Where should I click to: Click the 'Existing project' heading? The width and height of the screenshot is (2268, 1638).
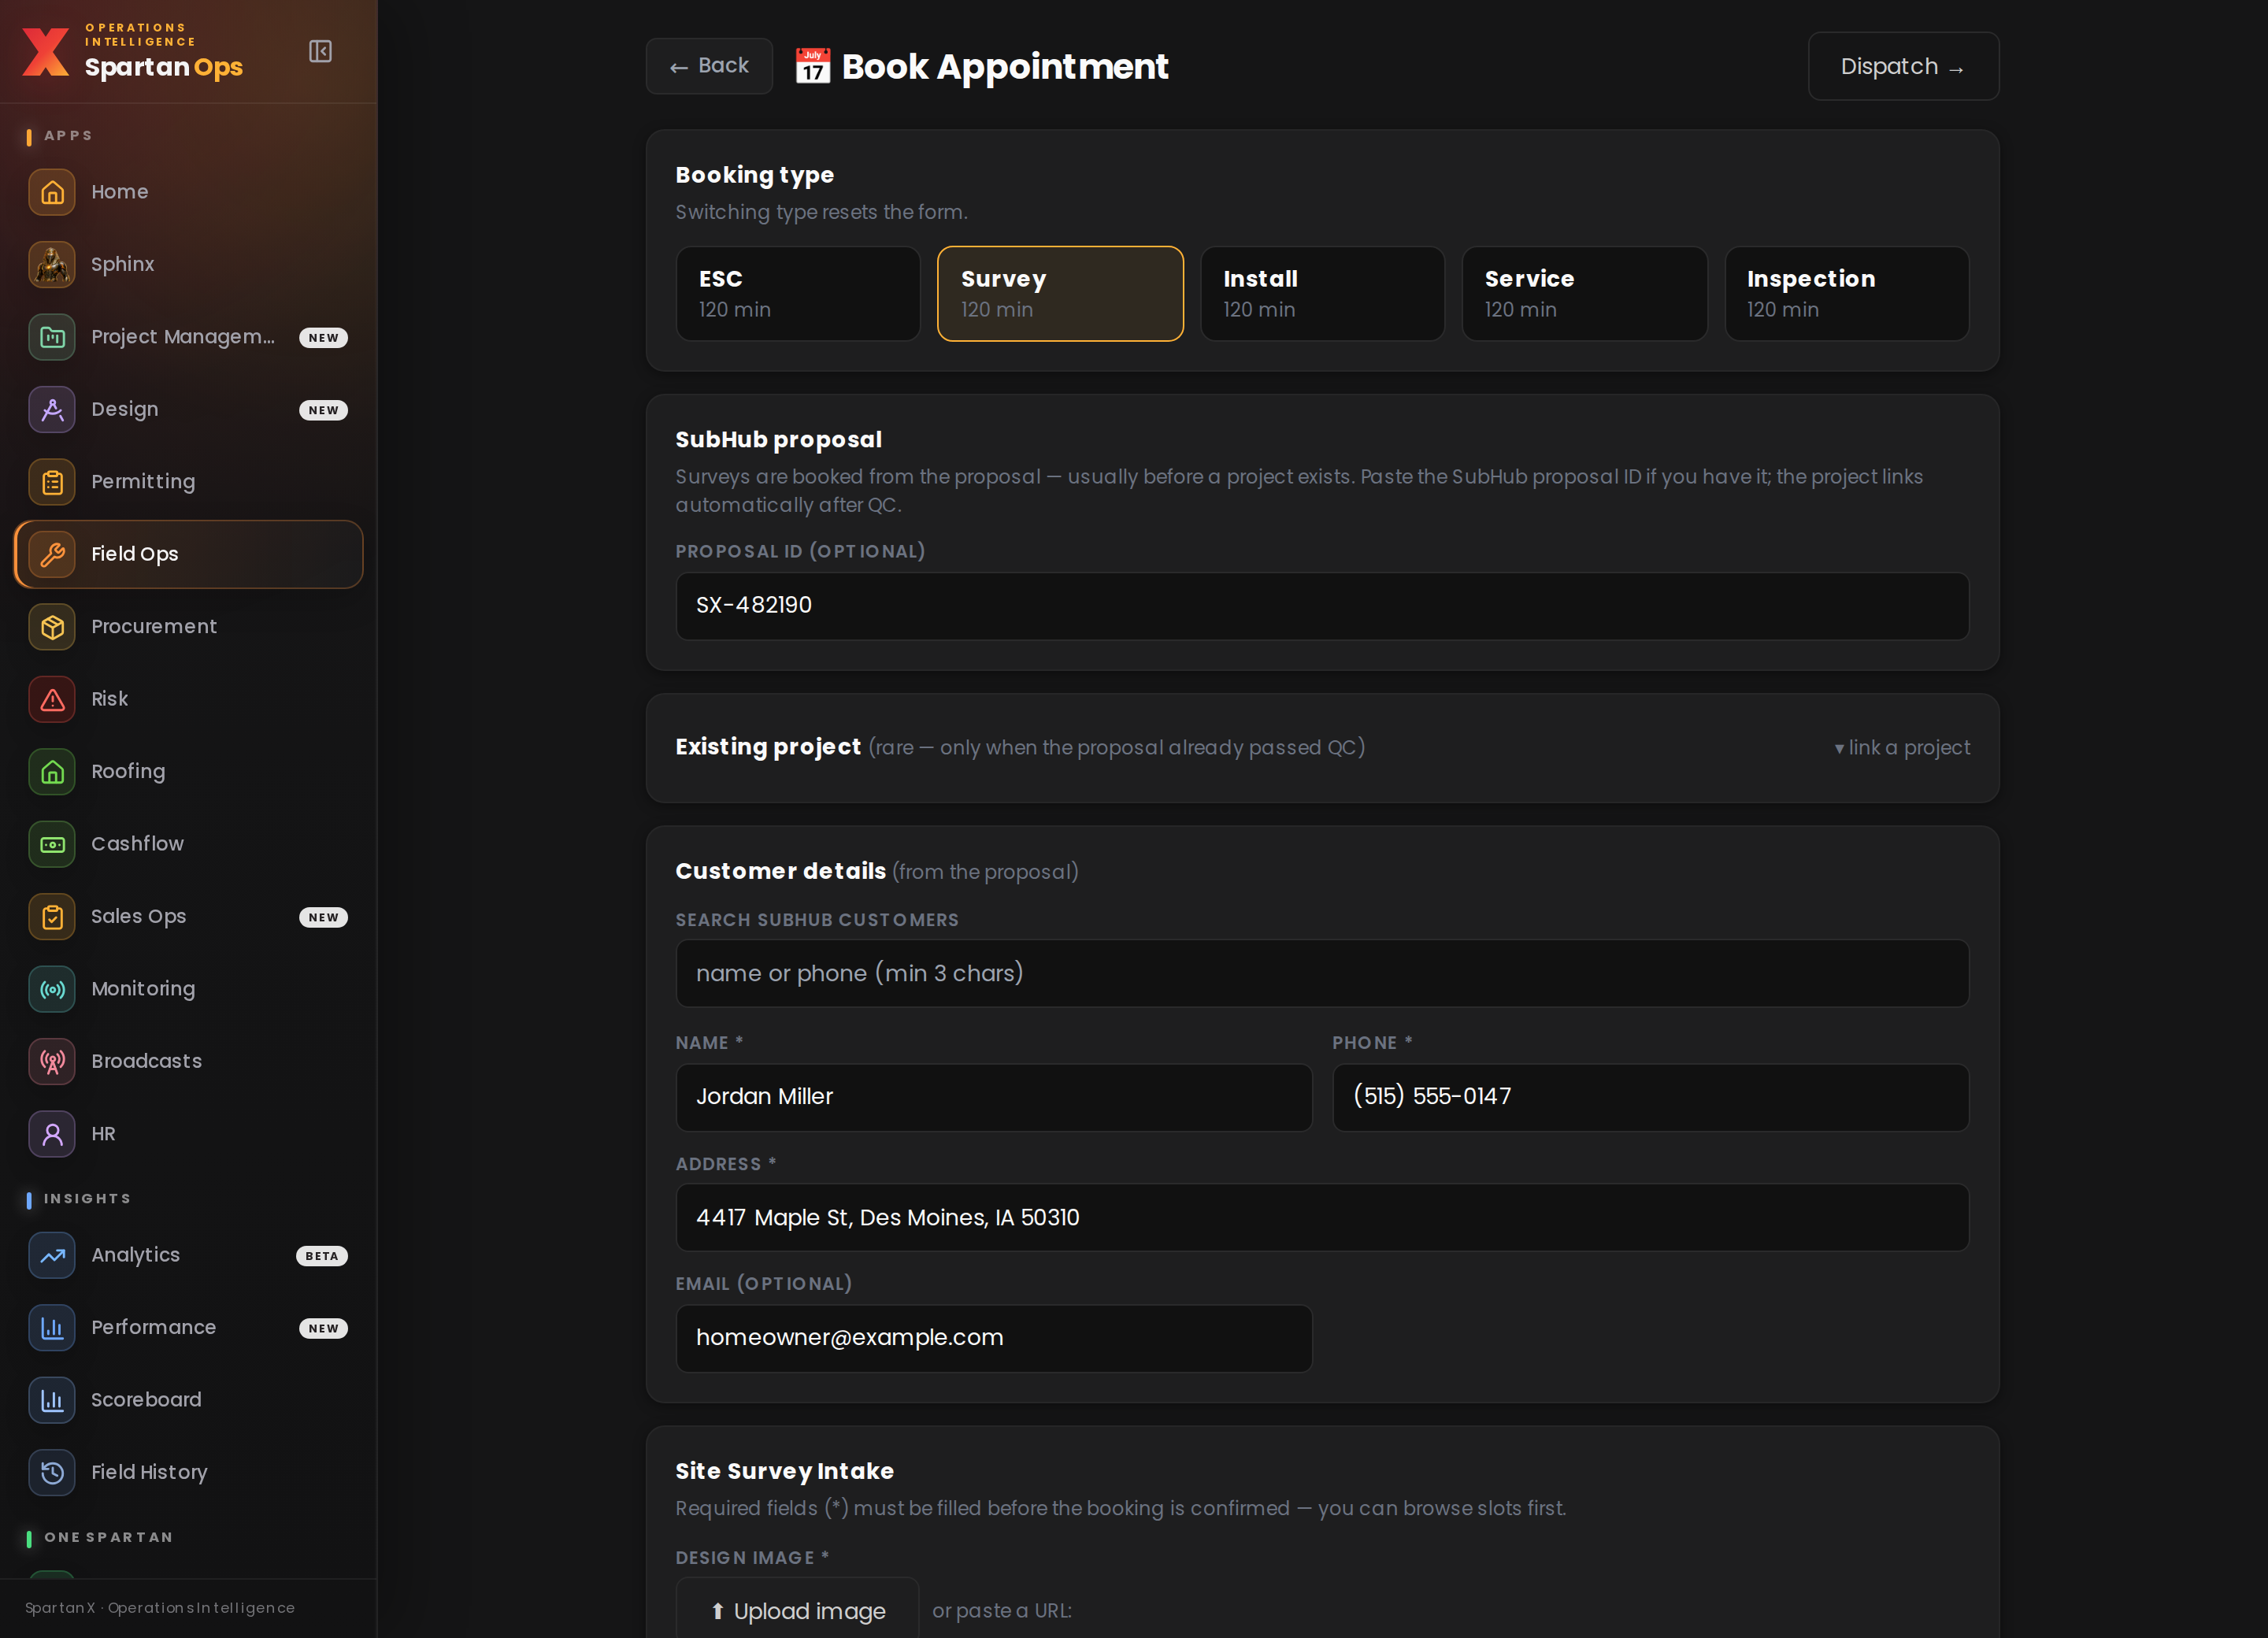[767, 747]
